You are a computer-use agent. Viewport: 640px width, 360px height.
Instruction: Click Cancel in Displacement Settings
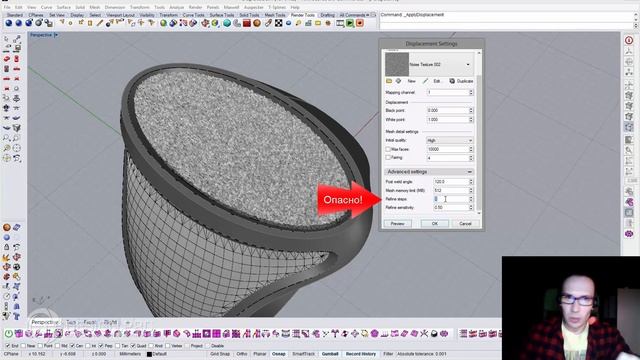point(465,224)
